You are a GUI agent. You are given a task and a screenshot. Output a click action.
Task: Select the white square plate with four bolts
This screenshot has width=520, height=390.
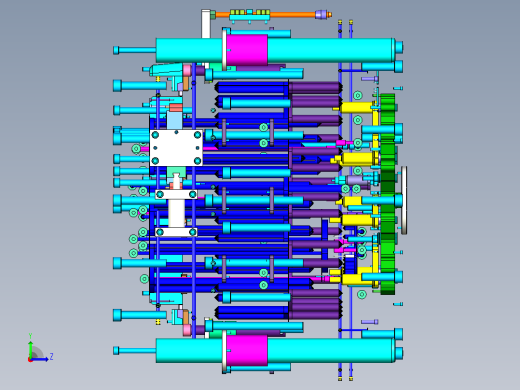[x=176, y=148]
